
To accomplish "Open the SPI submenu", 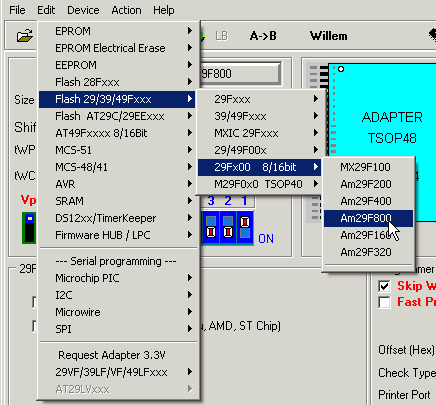I will pyautogui.click(x=117, y=329).
